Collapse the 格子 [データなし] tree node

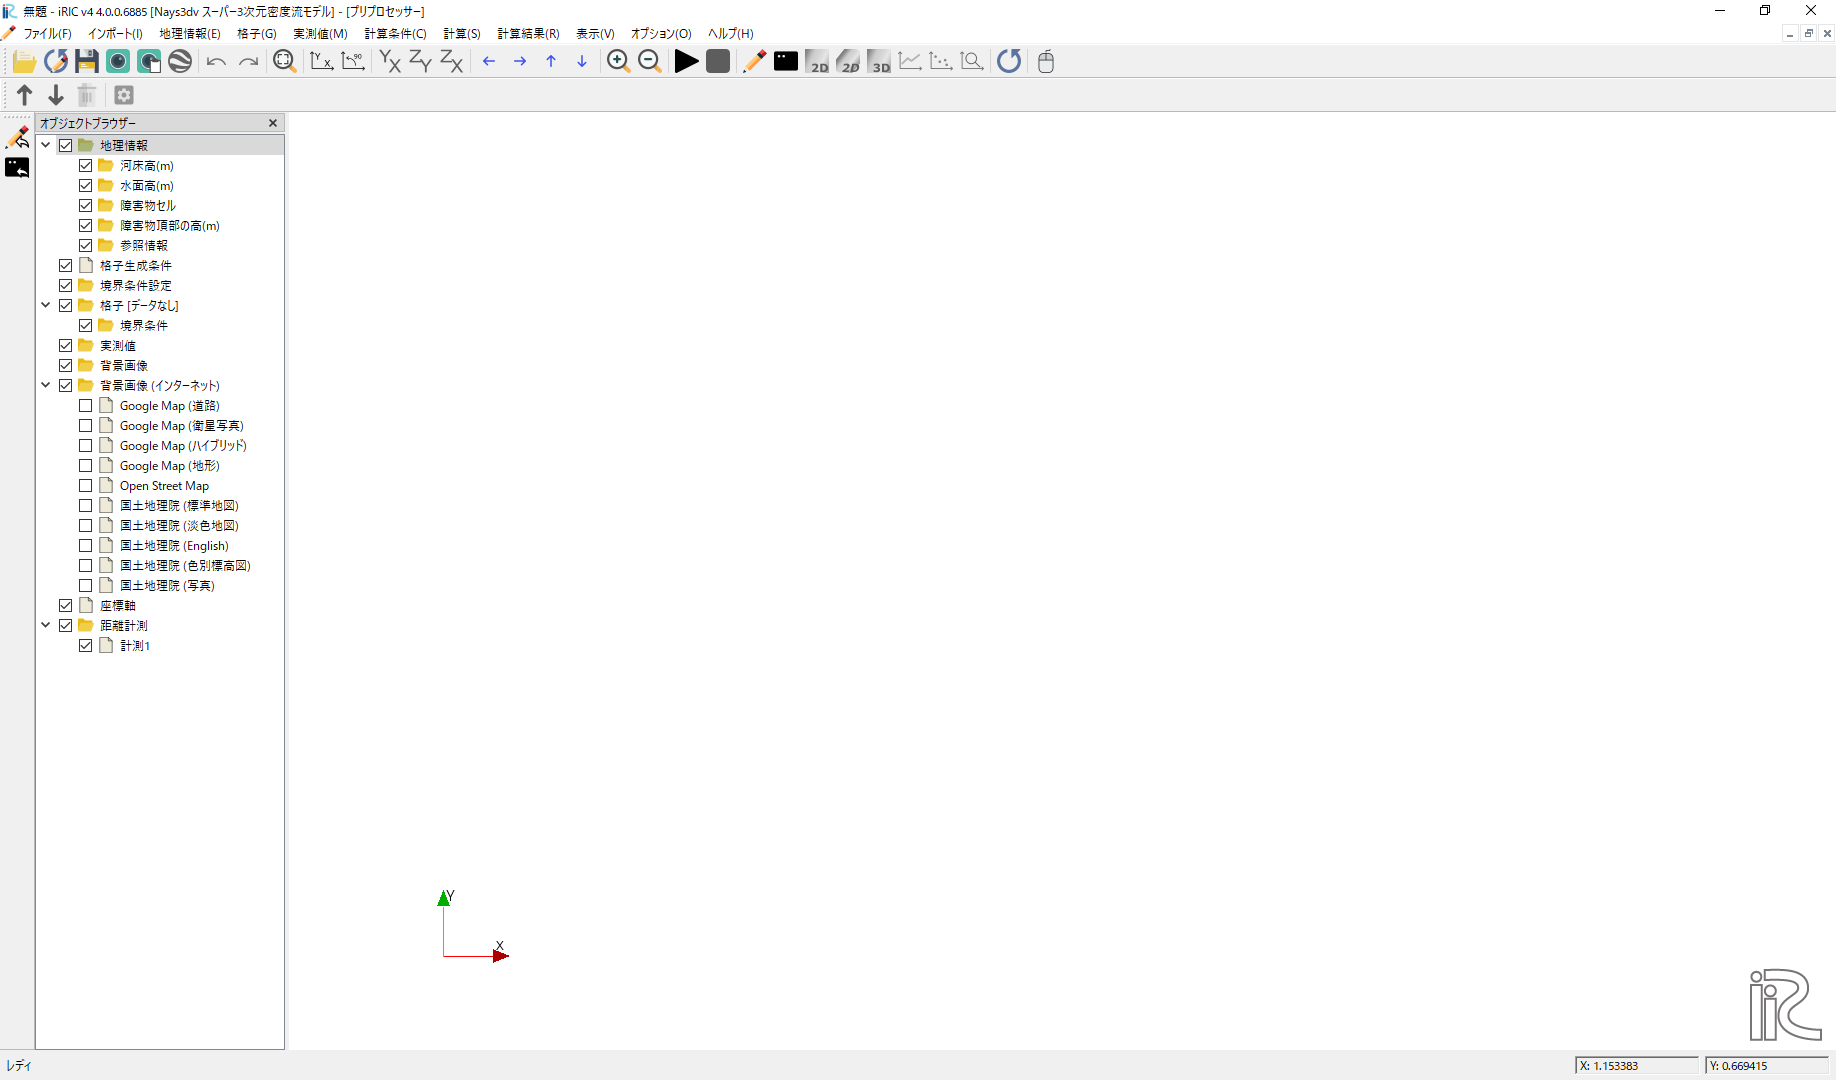coord(46,305)
